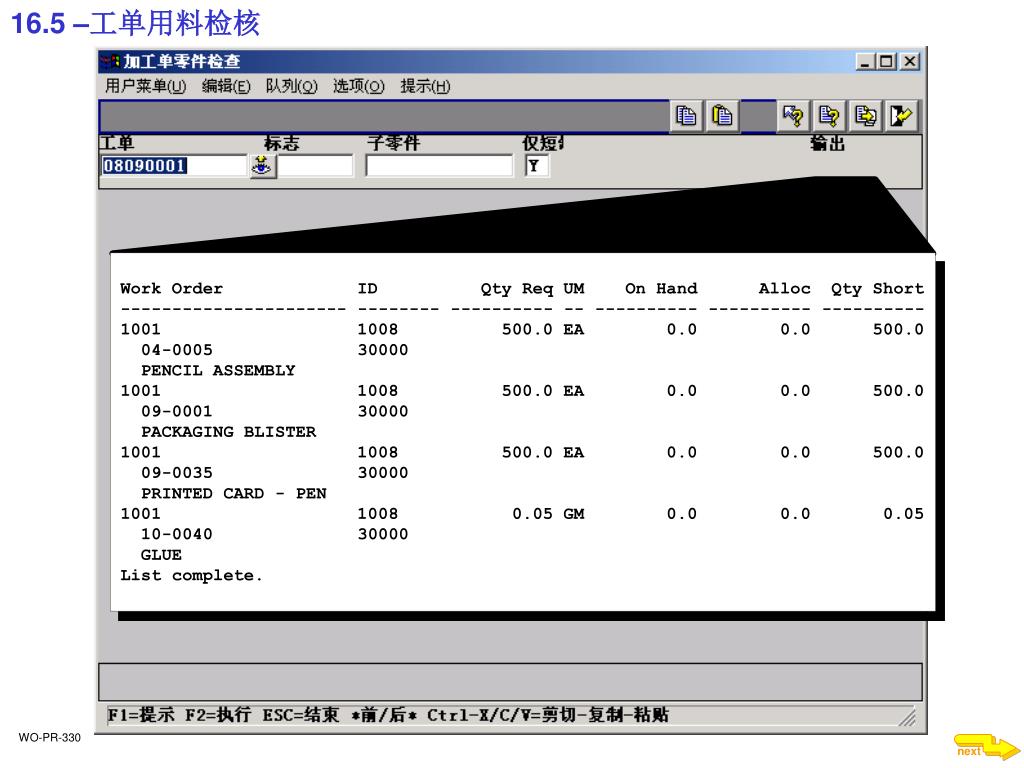Click the 子零件 input field
This screenshot has width=1024, height=768.
click(440, 166)
